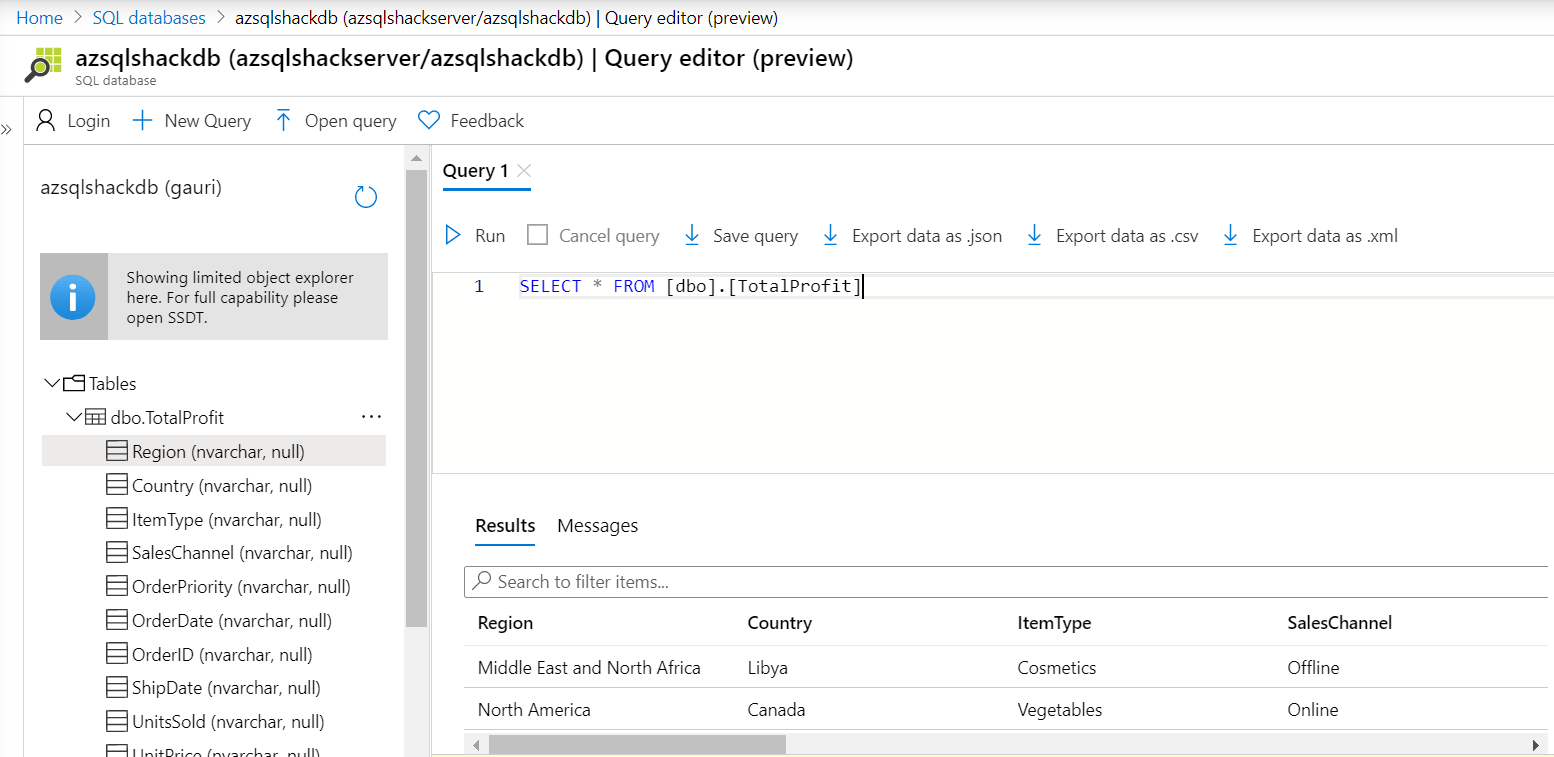Viewport: 1554px width, 757px height.
Task: Expand the hidden sidebar with the chevron
Action: coord(9,128)
